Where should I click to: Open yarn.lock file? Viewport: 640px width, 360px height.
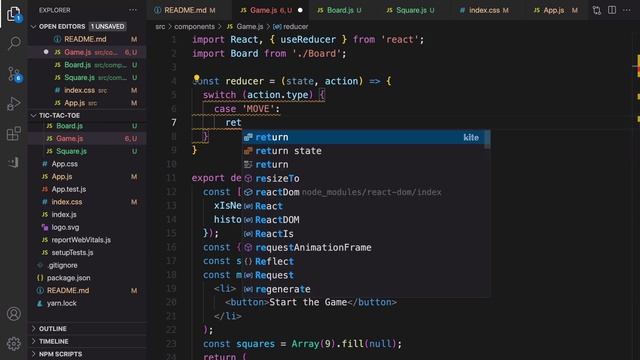[87, 303]
